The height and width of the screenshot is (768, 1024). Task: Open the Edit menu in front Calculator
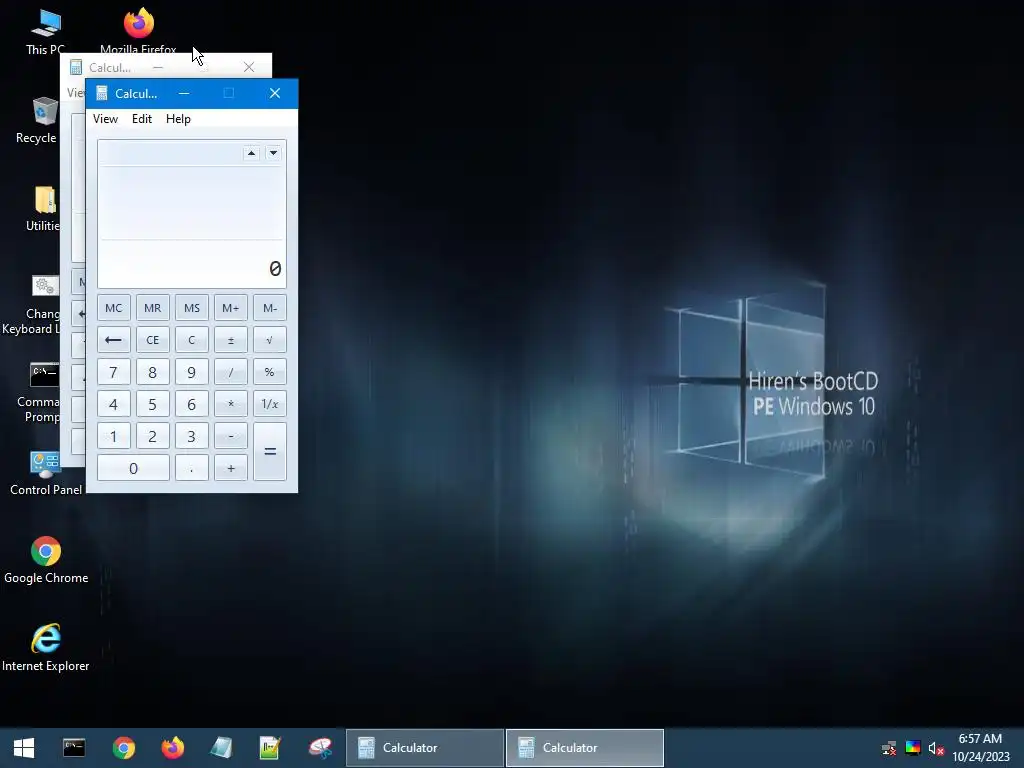(x=142, y=119)
